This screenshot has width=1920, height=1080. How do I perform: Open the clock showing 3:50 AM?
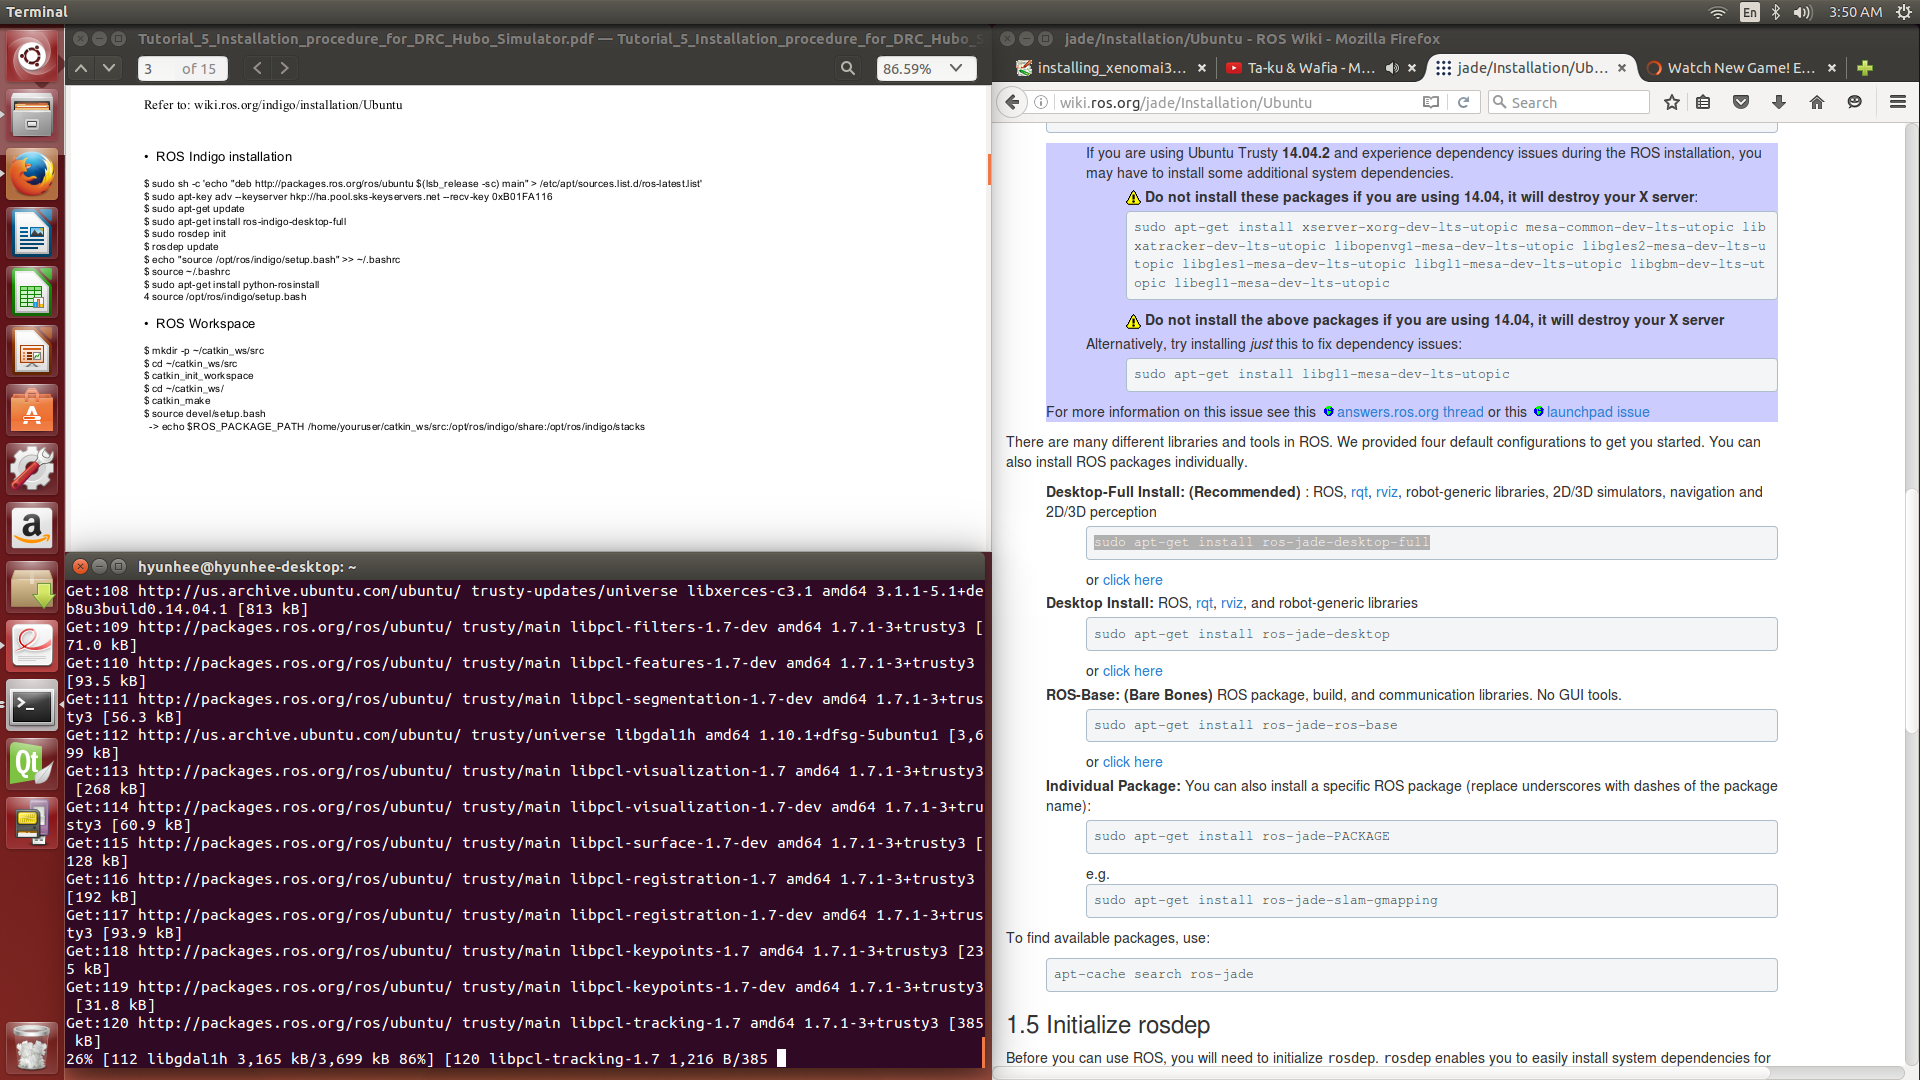tap(1855, 12)
